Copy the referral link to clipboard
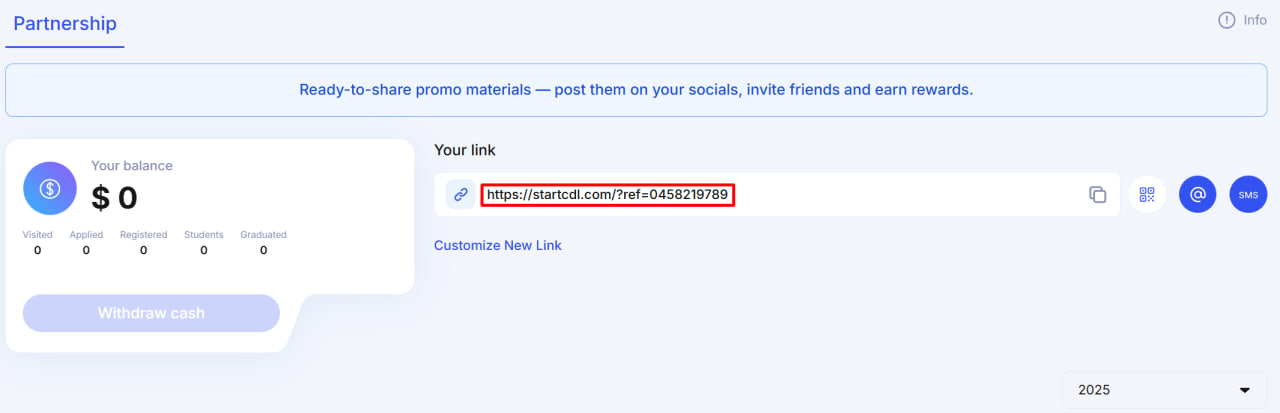This screenshot has width=1280, height=413. [1097, 195]
